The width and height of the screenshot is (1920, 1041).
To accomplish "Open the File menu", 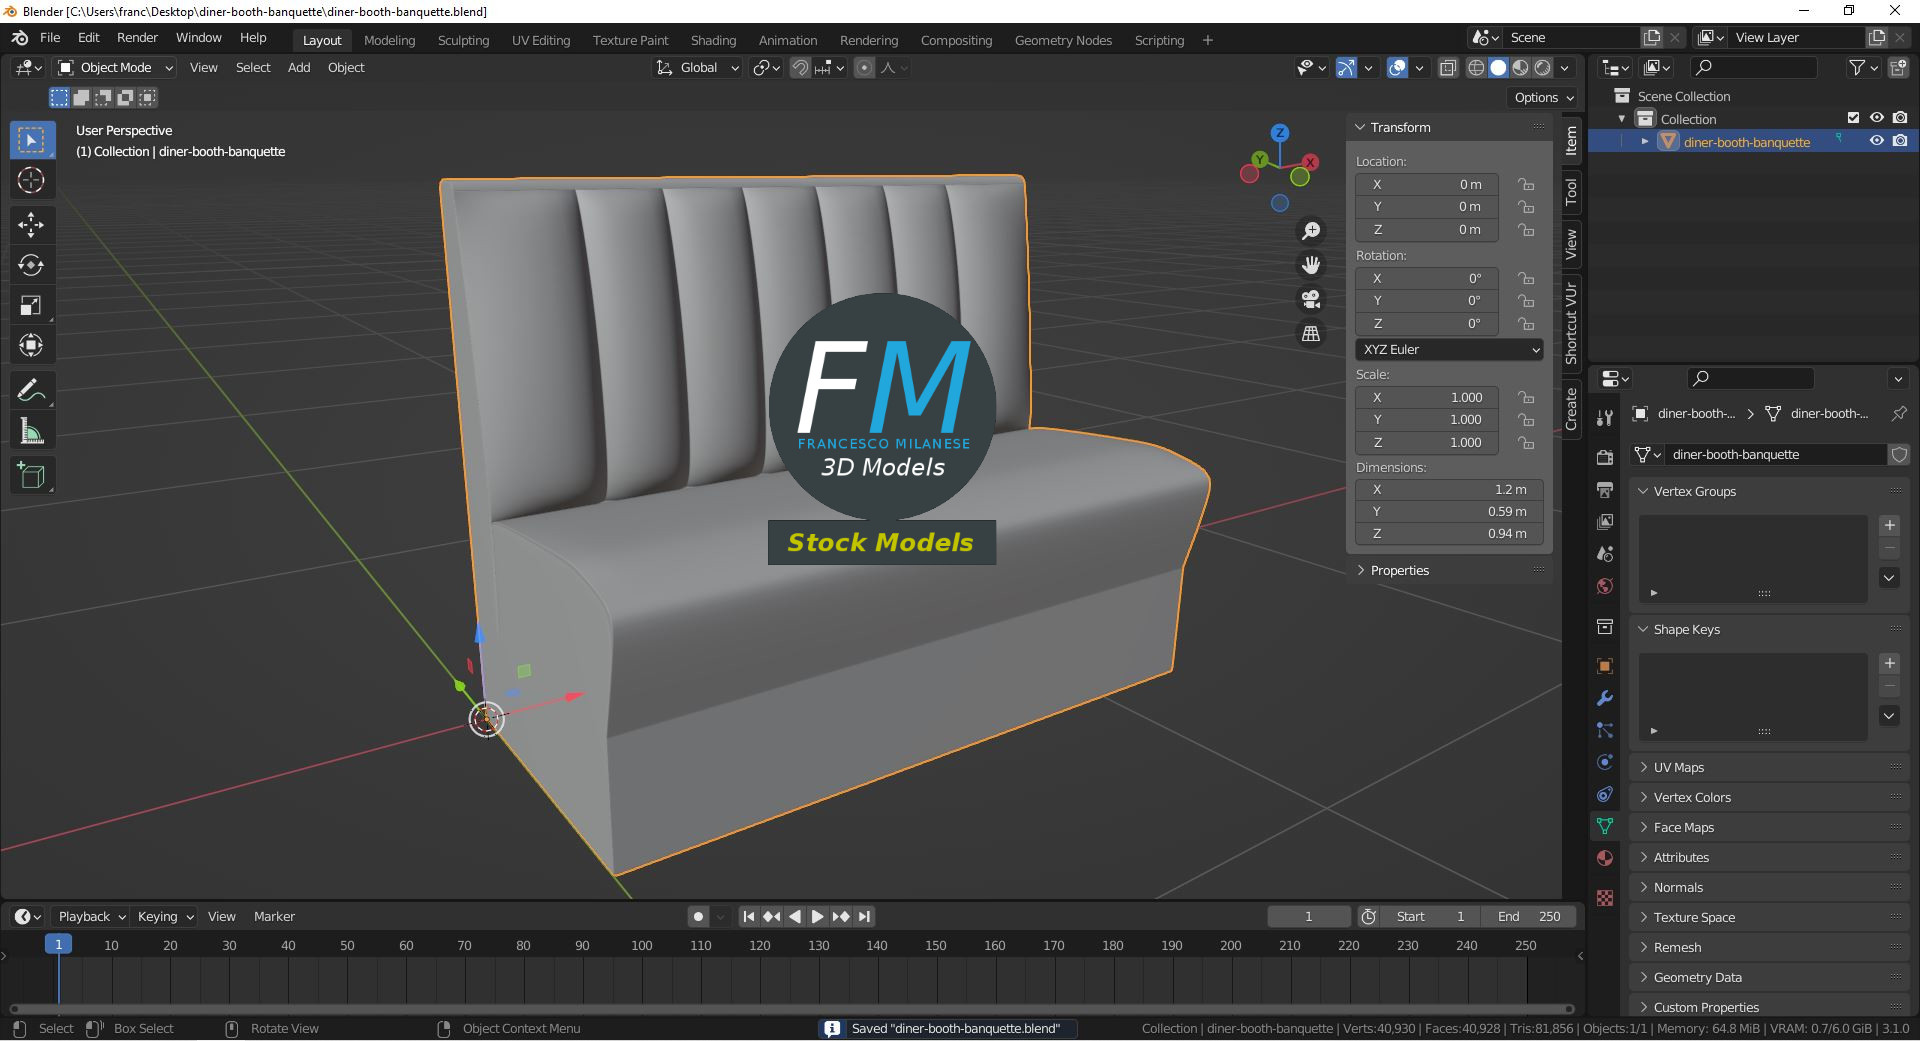I will coord(50,38).
